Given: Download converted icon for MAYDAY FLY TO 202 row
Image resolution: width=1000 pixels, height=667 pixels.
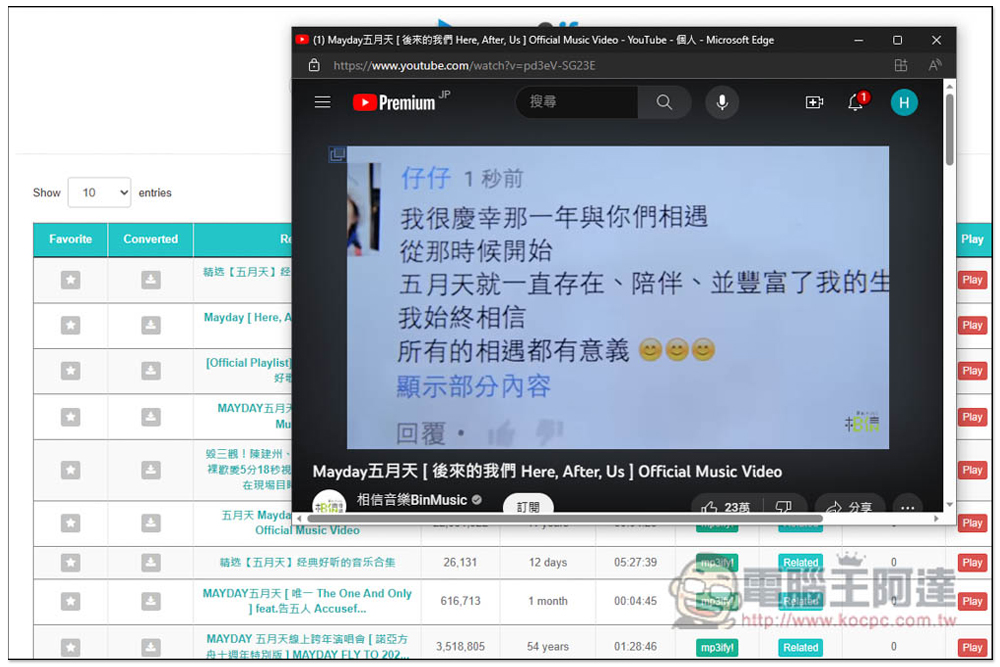Looking at the screenshot, I should point(151,647).
